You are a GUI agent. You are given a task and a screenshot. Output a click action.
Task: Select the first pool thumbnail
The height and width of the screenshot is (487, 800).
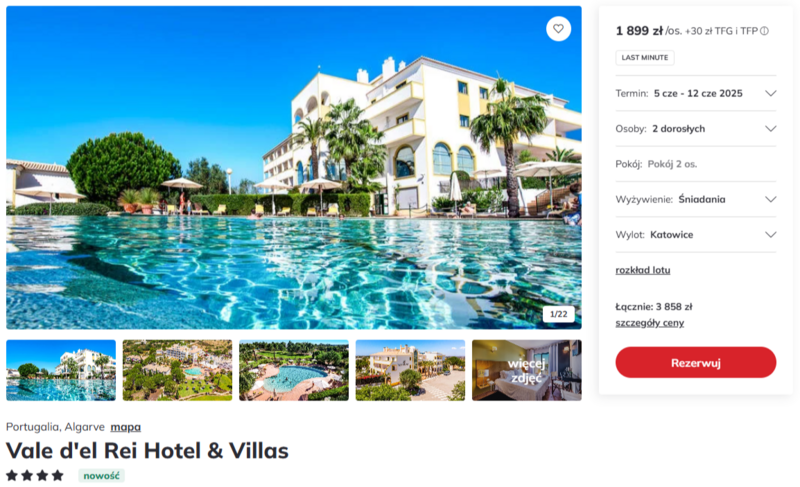point(61,370)
